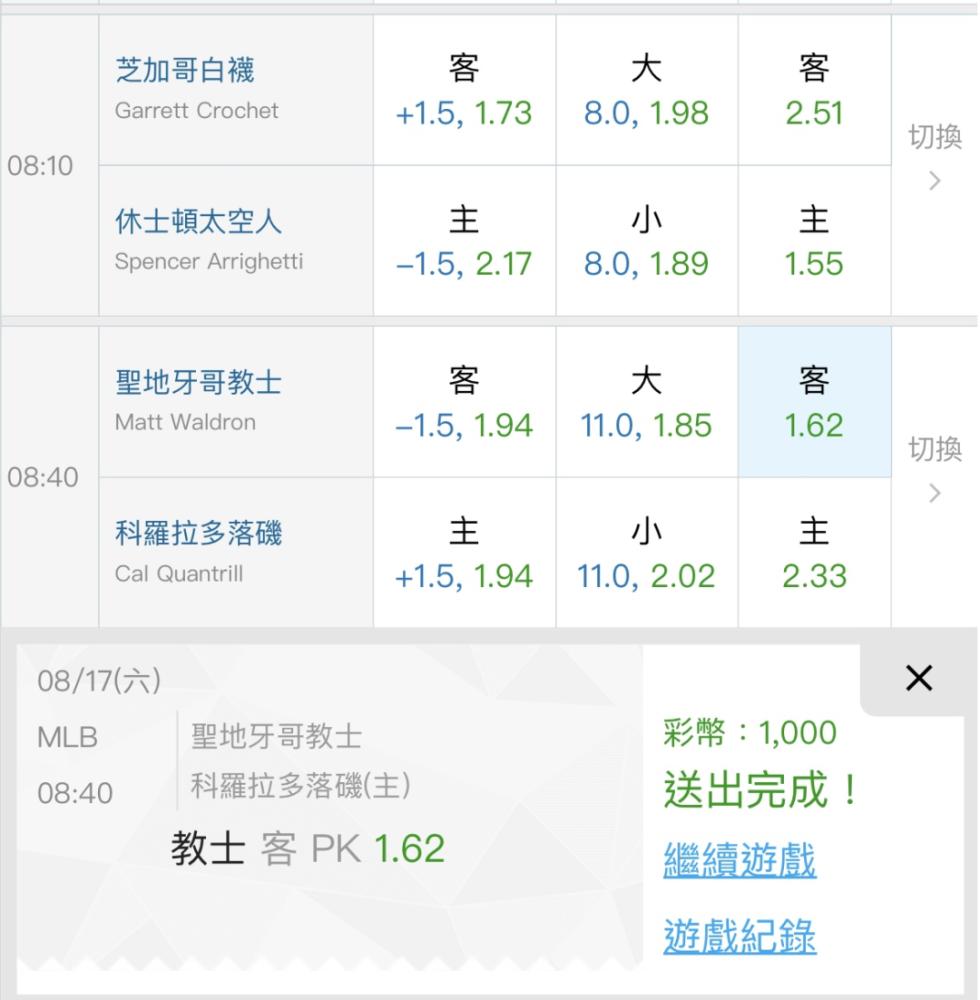Choose Astros moneyline 1.55
The height and width of the screenshot is (1000, 980).
(814, 241)
